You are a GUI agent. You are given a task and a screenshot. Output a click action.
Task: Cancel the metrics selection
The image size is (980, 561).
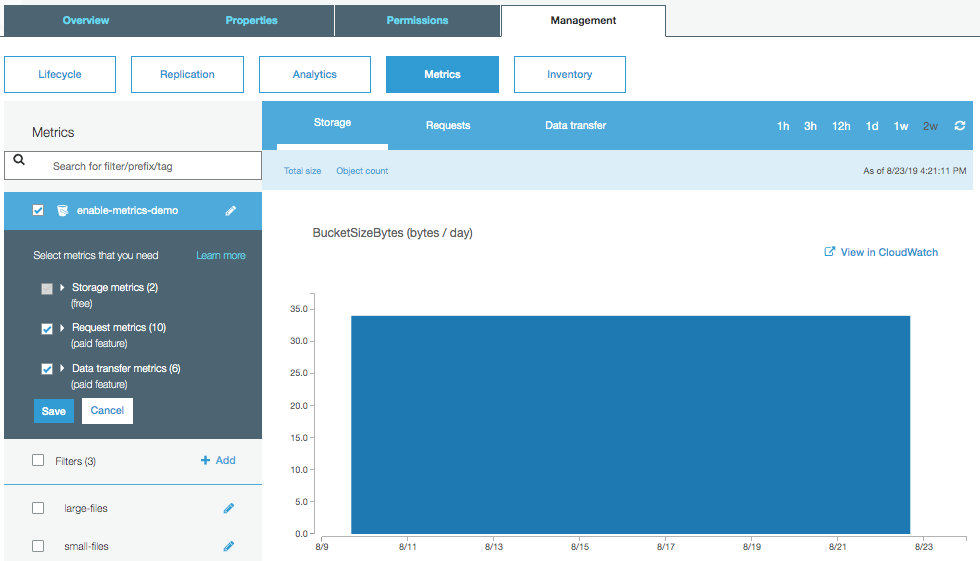108,410
